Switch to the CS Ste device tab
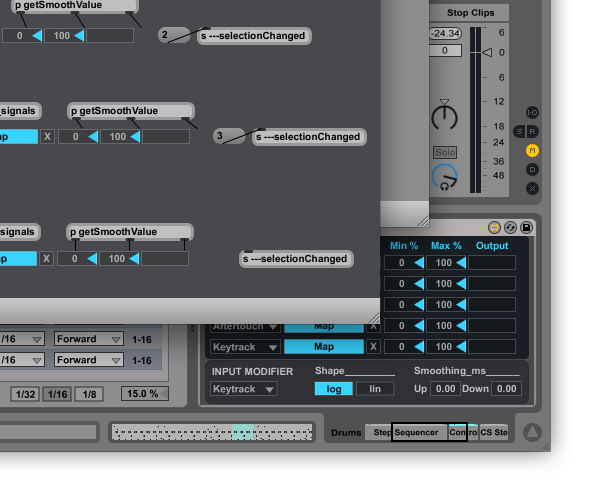The width and height of the screenshot is (600, 500). [x=494, y=432]
